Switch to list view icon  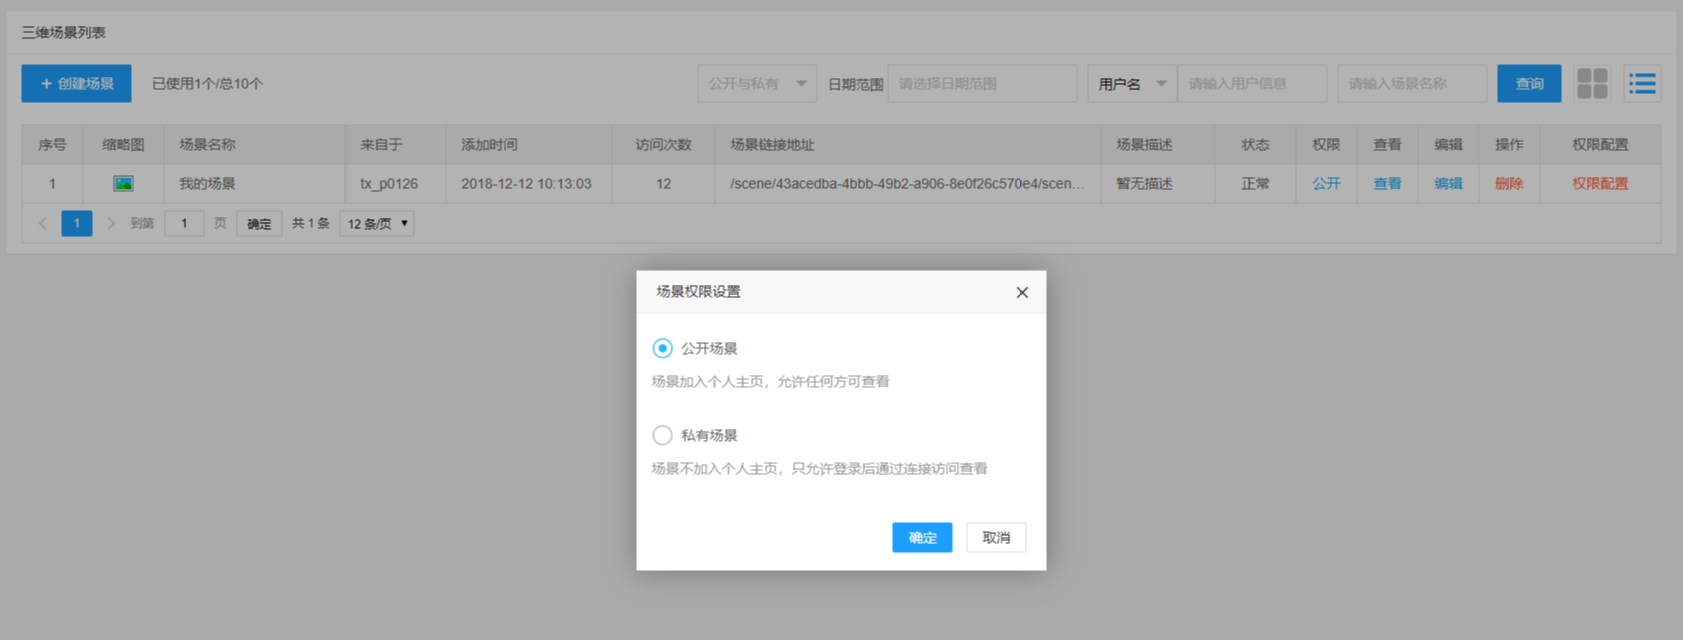coord(1642,84)
